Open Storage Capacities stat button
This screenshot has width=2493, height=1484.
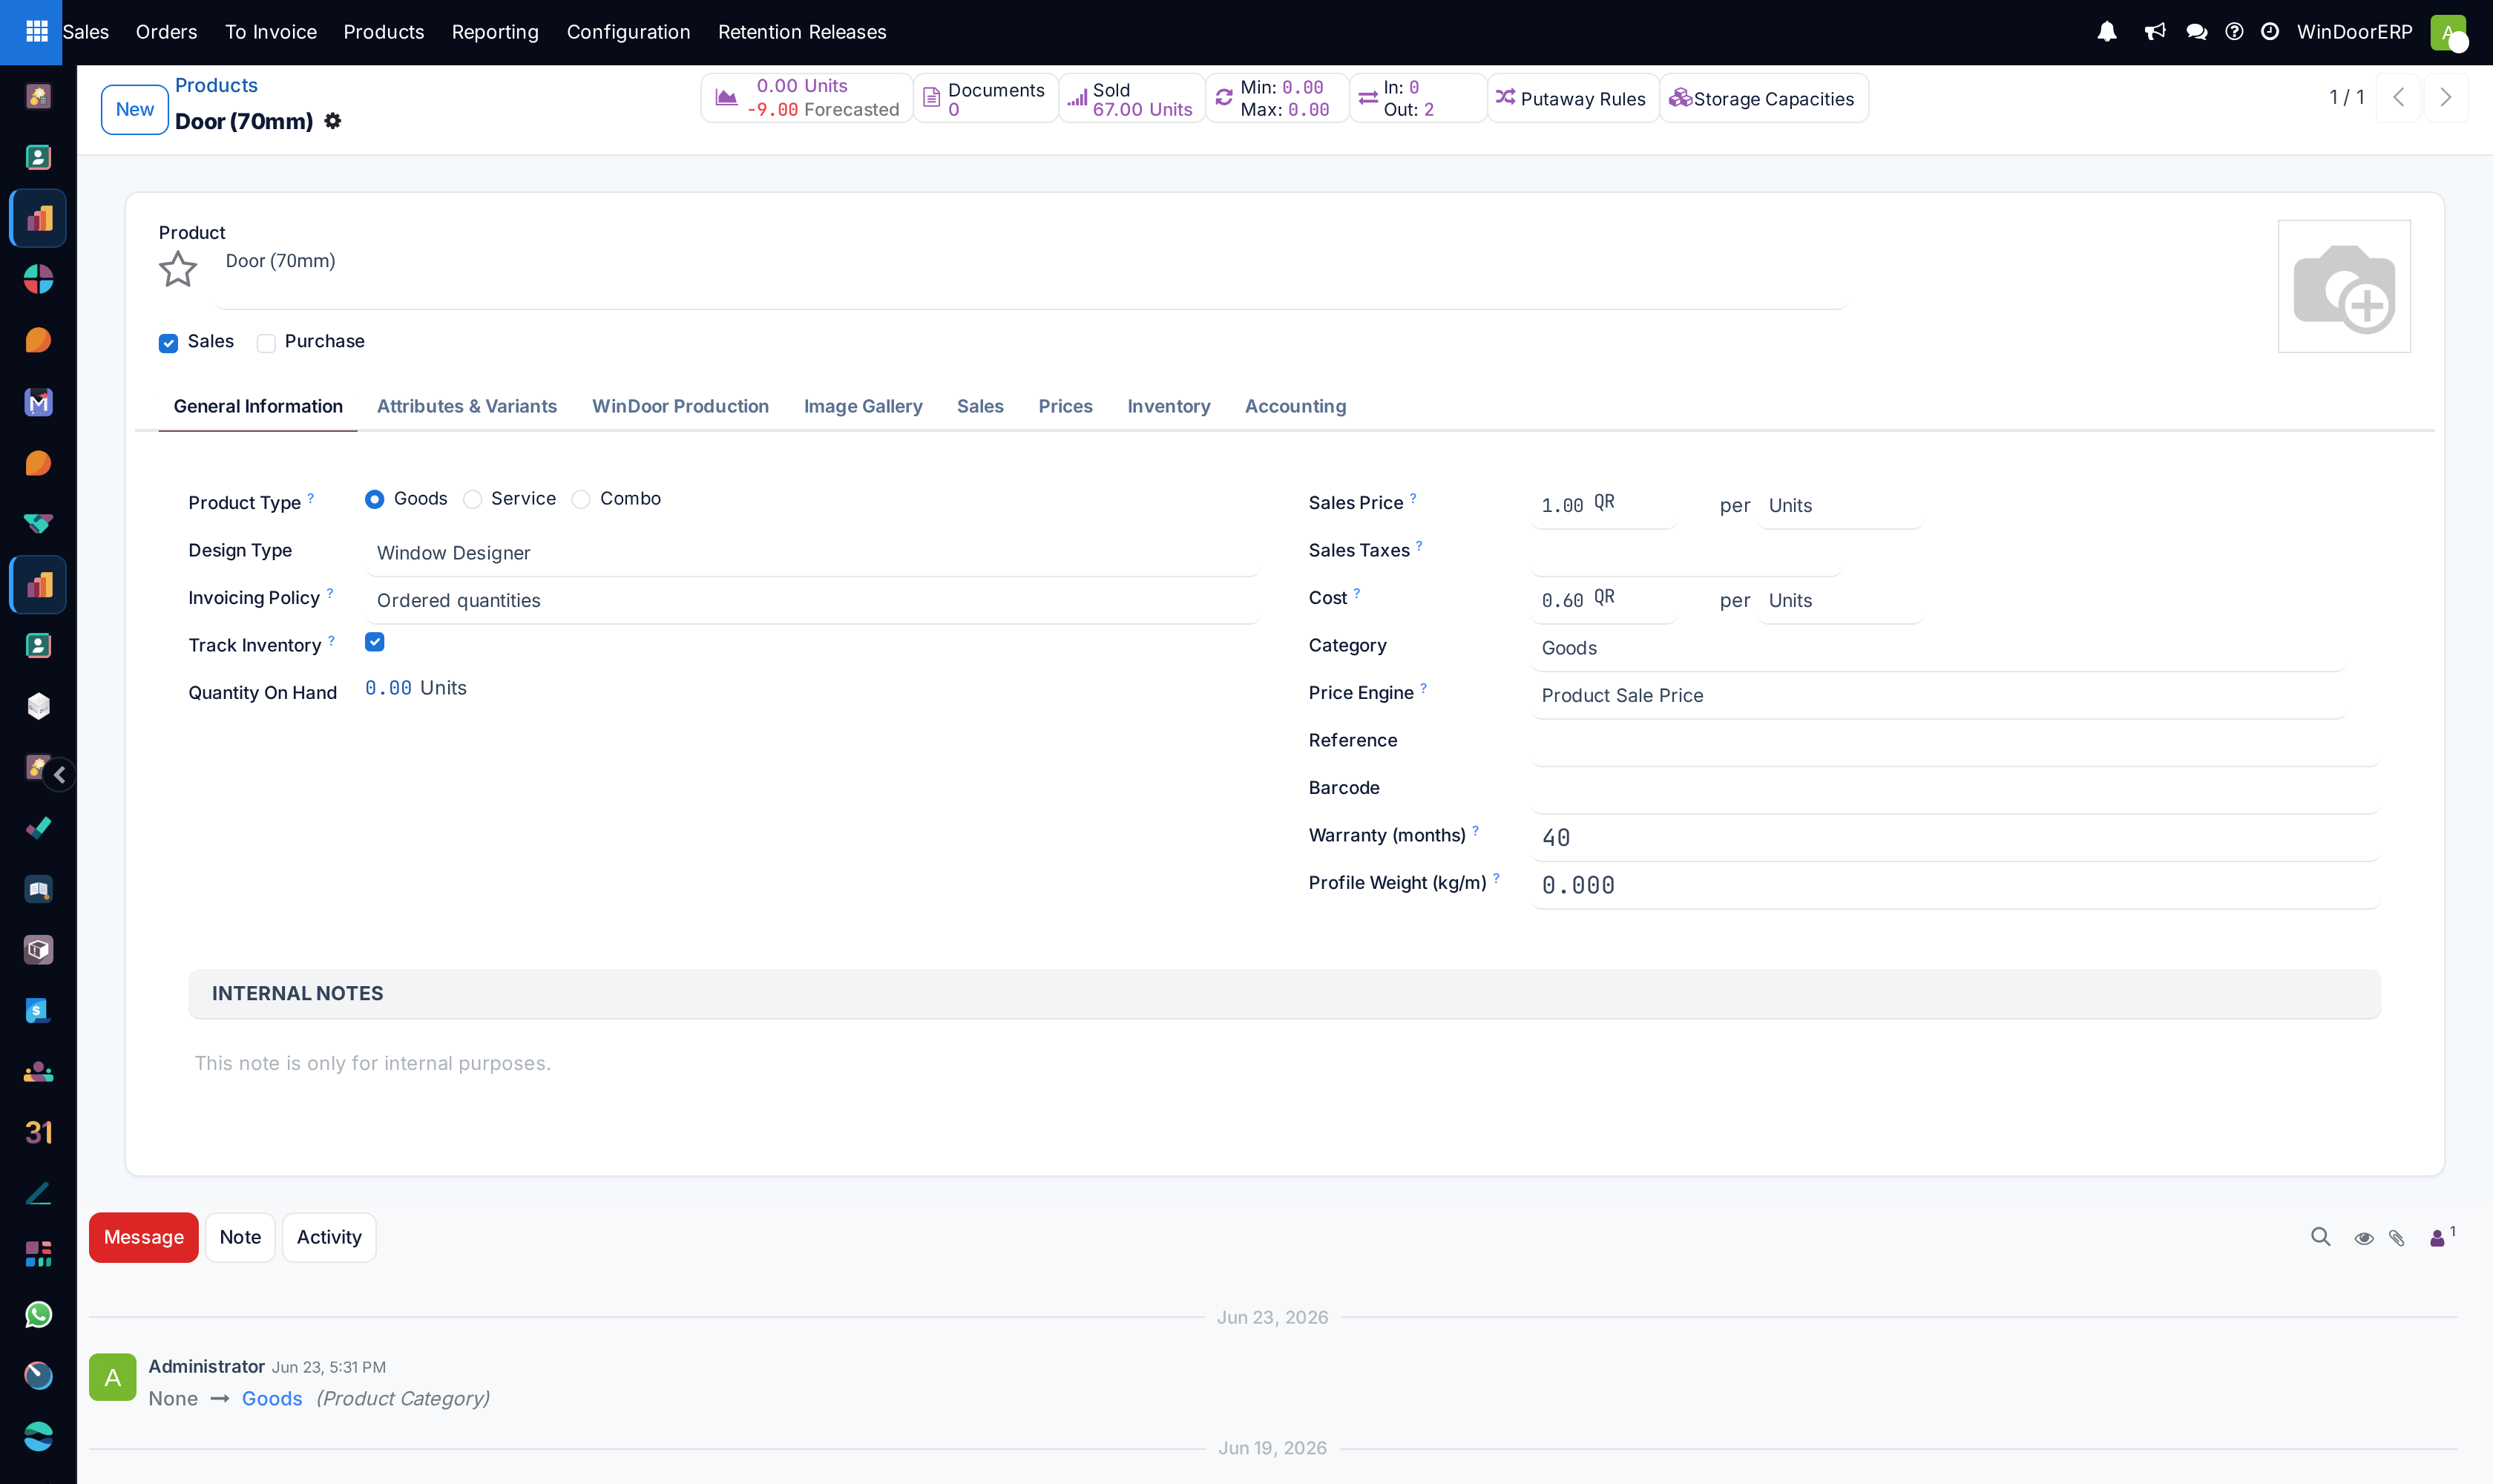pos(1764,98)
